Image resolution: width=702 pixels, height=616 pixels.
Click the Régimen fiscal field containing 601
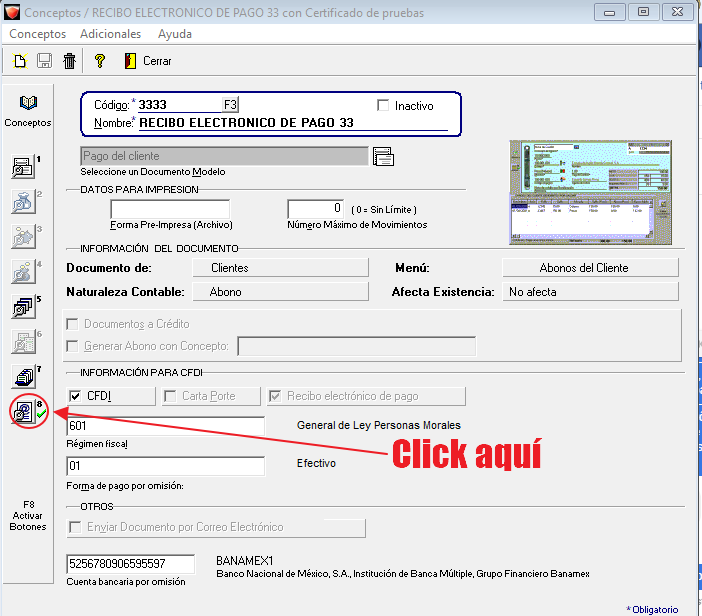pyautogui.click(x=165, y=426)
